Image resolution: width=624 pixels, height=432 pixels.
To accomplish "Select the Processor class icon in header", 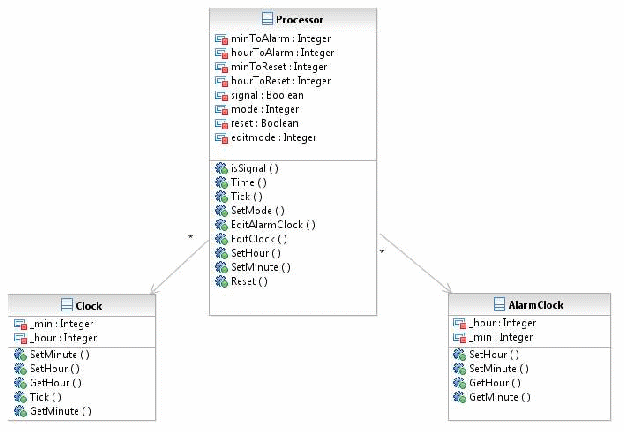I will tap(267, 19).
